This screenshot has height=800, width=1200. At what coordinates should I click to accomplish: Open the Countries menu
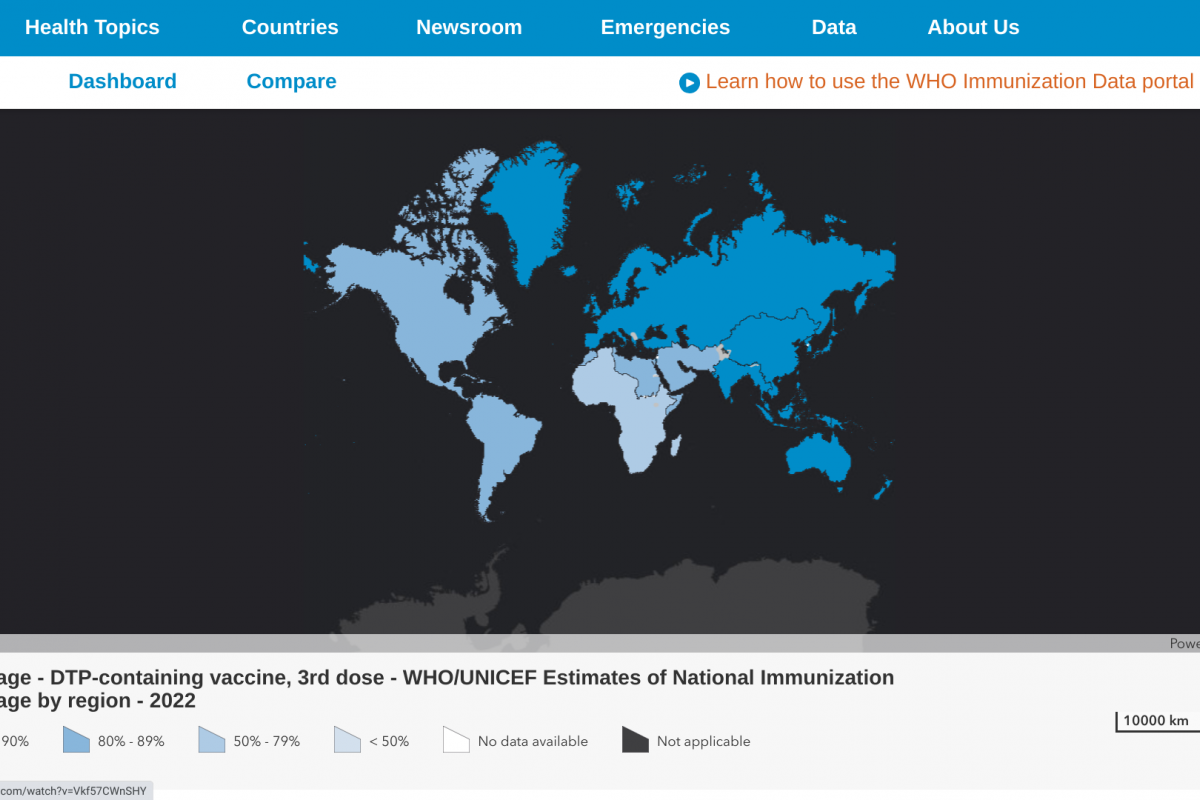(290, 28)
